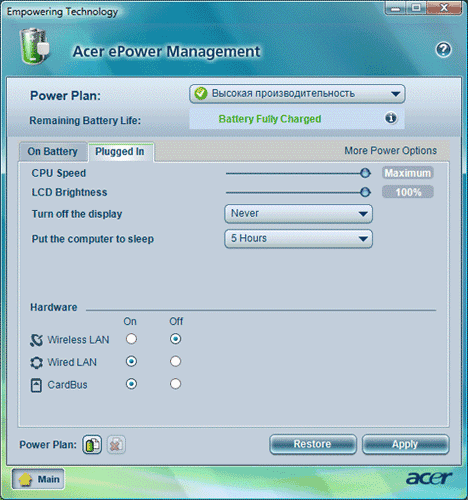The image size is (468, 500).
Task: Open the Put the computer to sleep dropdown
Action: (x=298, y=239)
